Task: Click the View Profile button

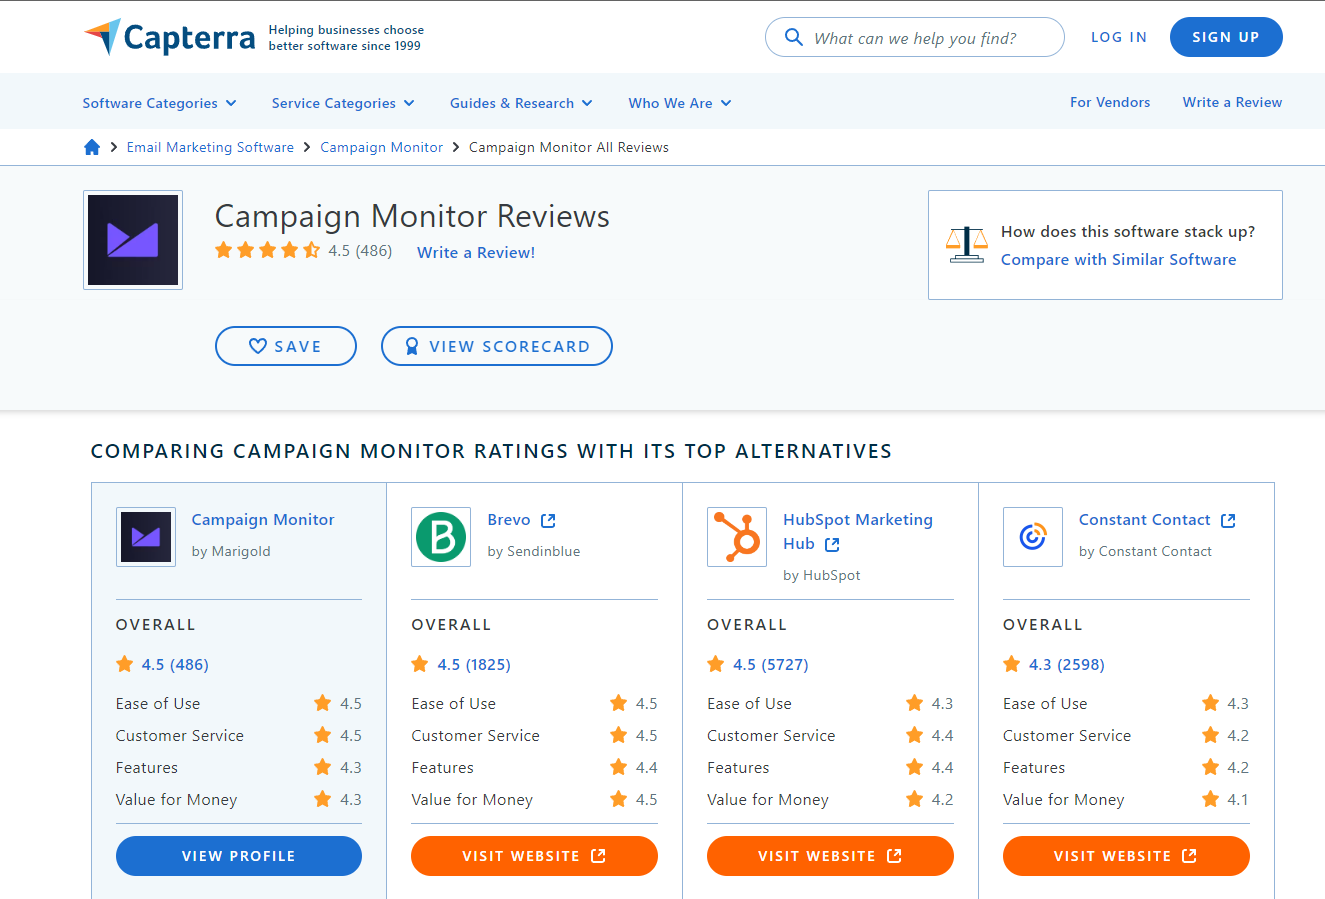Action: click(239, 856)
